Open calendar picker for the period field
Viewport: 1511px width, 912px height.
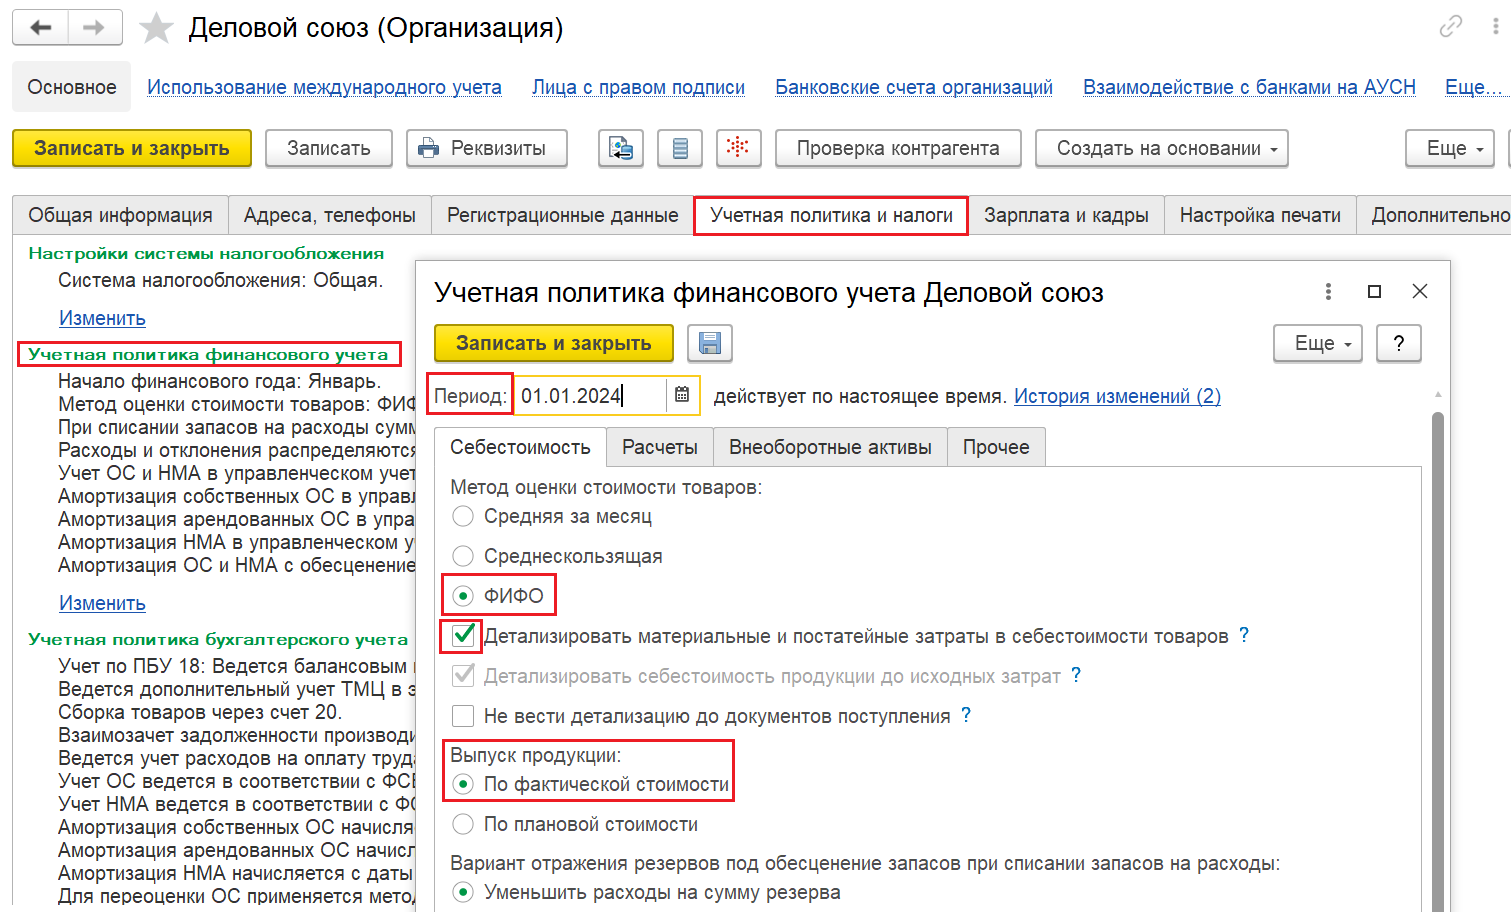tap(682, 395)
